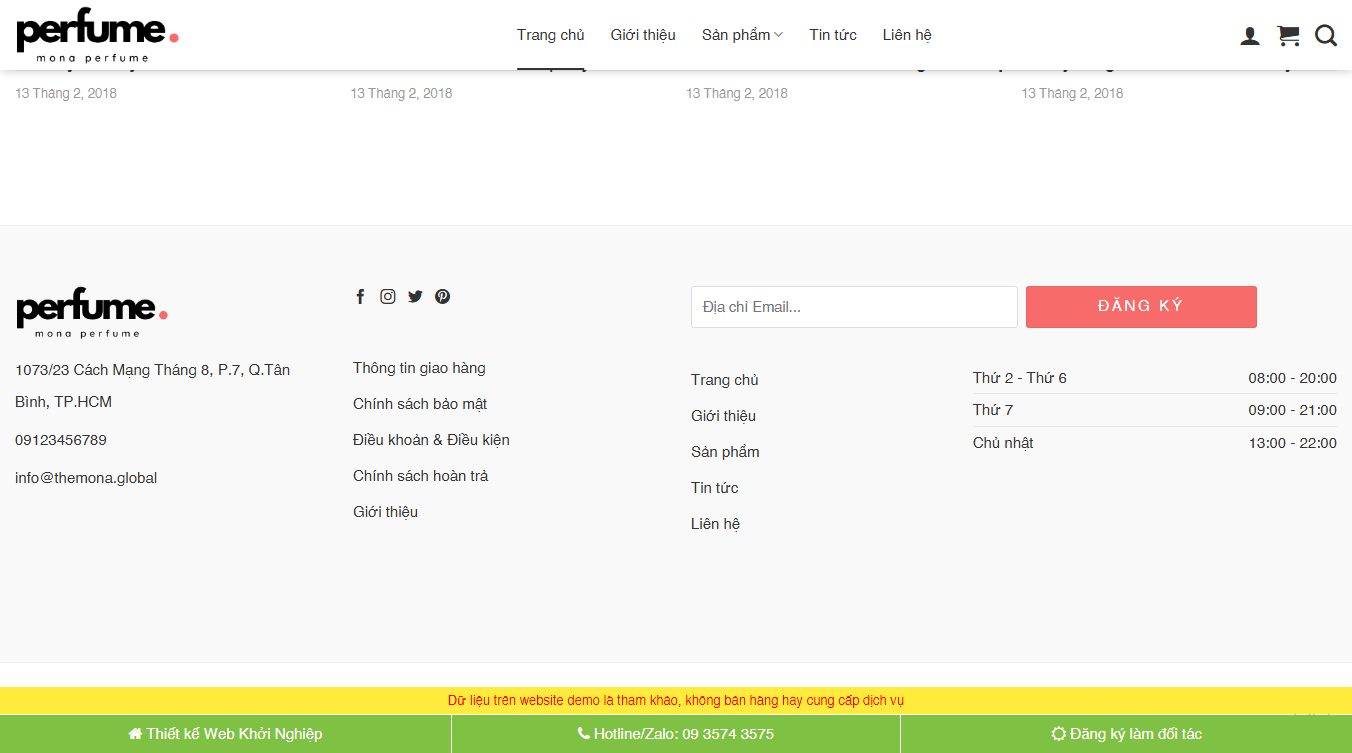The height and width of the screenshot is (753, 1352).
Task: Click footer Trang chủ link
Action: point(725,380)
